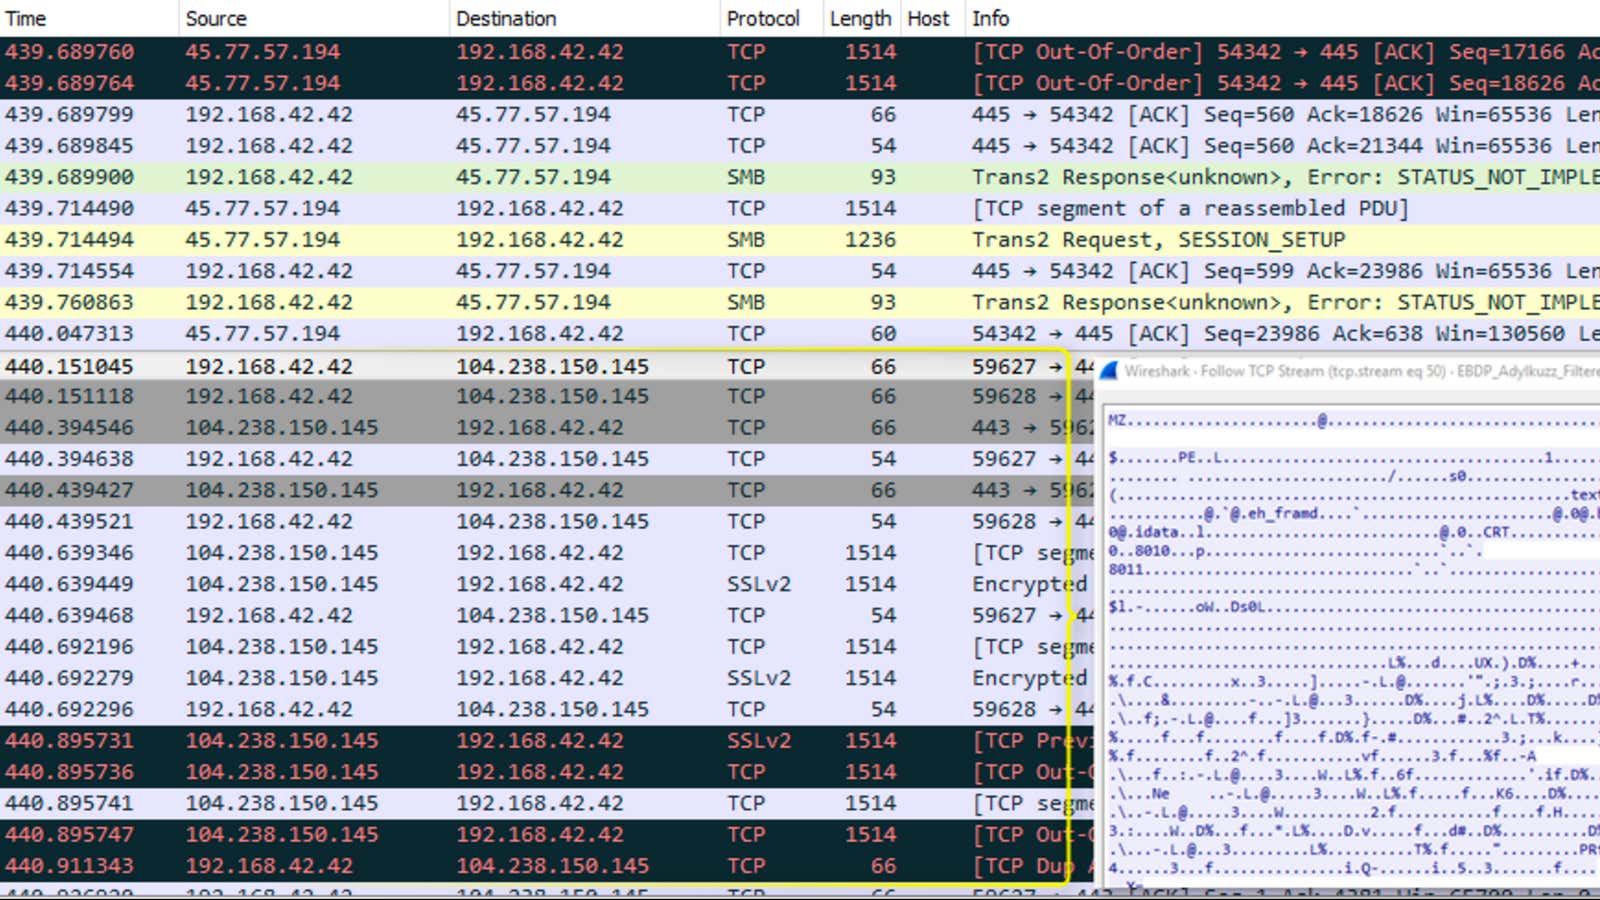Image resolution: width=1600 pixels, height=900 pixels.
Task: Select packet at time 440.692196
Action: pos(548,647)
